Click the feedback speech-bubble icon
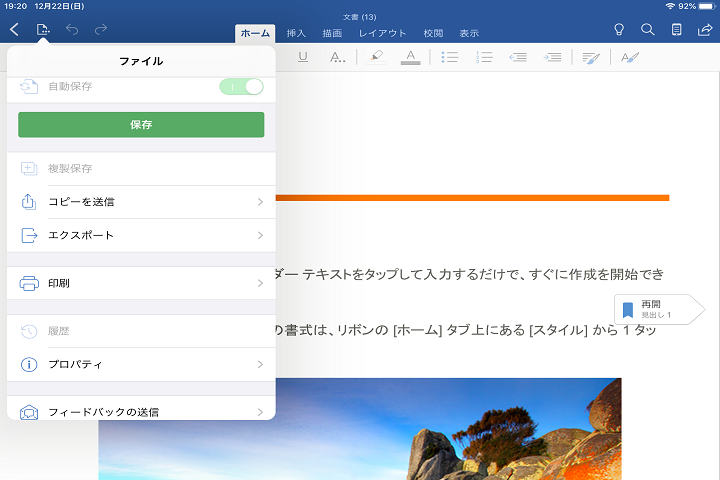 [x=29, y=412]
